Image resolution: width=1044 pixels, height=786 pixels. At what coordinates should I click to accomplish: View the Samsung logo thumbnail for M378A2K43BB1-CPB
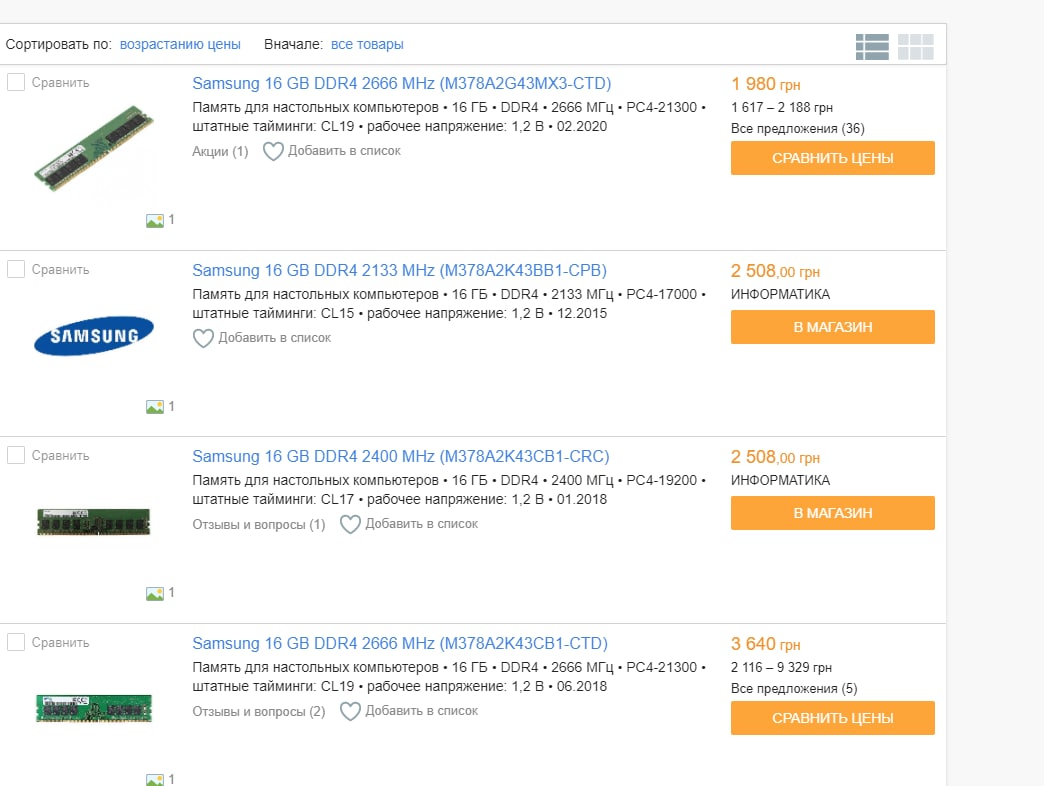pos(94,335)
